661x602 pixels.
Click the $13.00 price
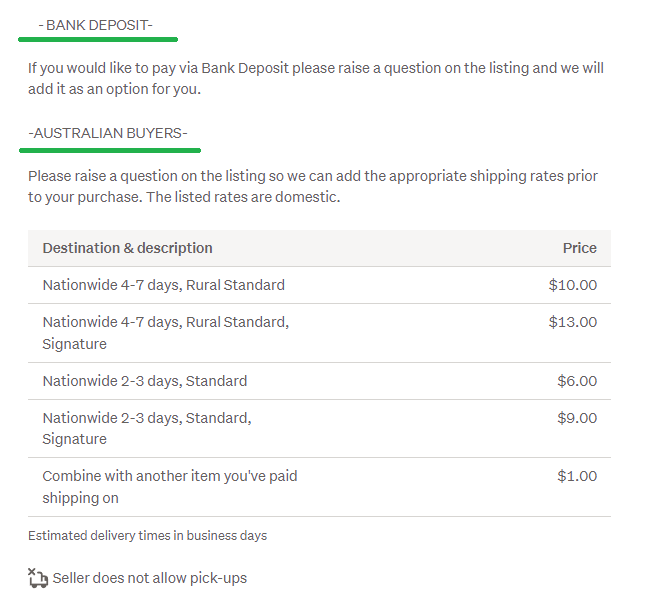tap(572, 322)
